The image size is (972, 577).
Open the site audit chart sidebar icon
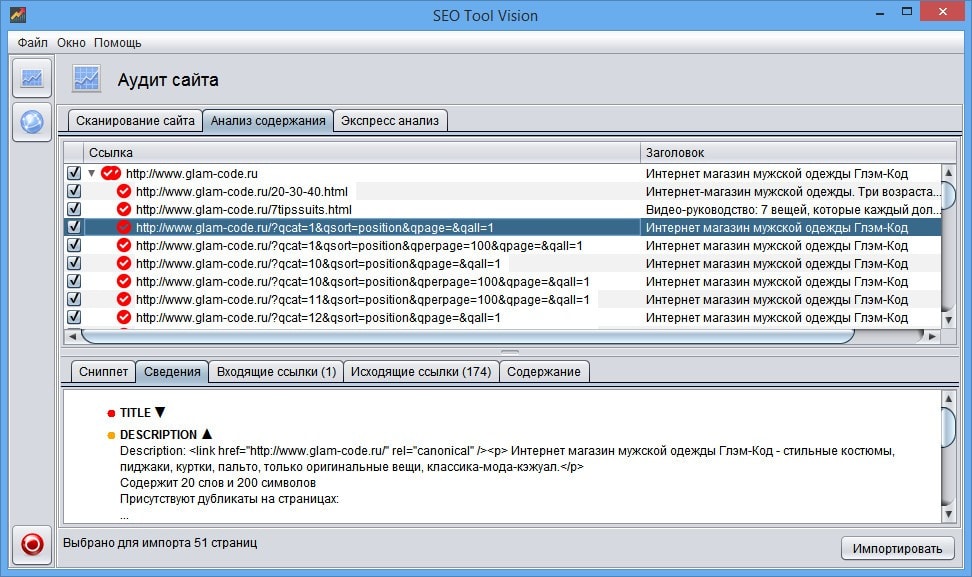pyautogui.click(x=32, y=77)
